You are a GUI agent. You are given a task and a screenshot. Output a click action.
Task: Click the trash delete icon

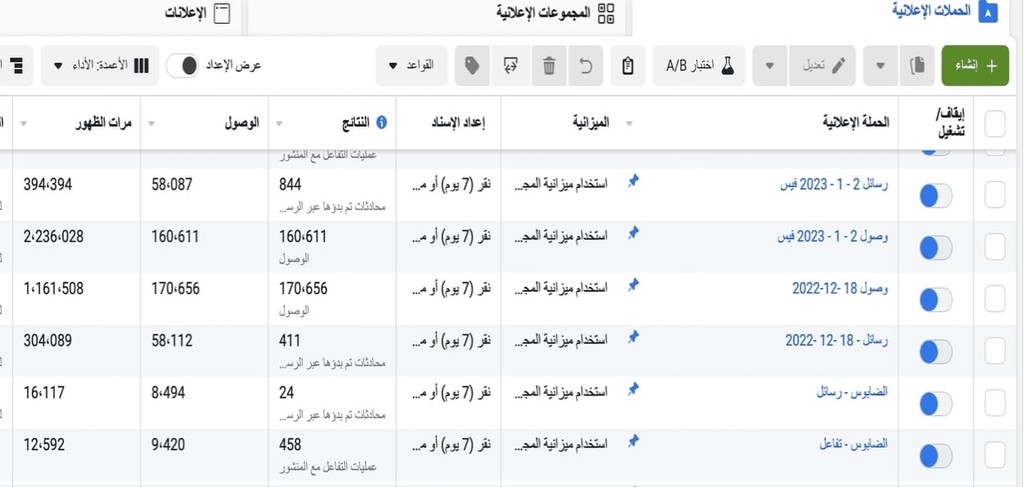pos(549,65)
